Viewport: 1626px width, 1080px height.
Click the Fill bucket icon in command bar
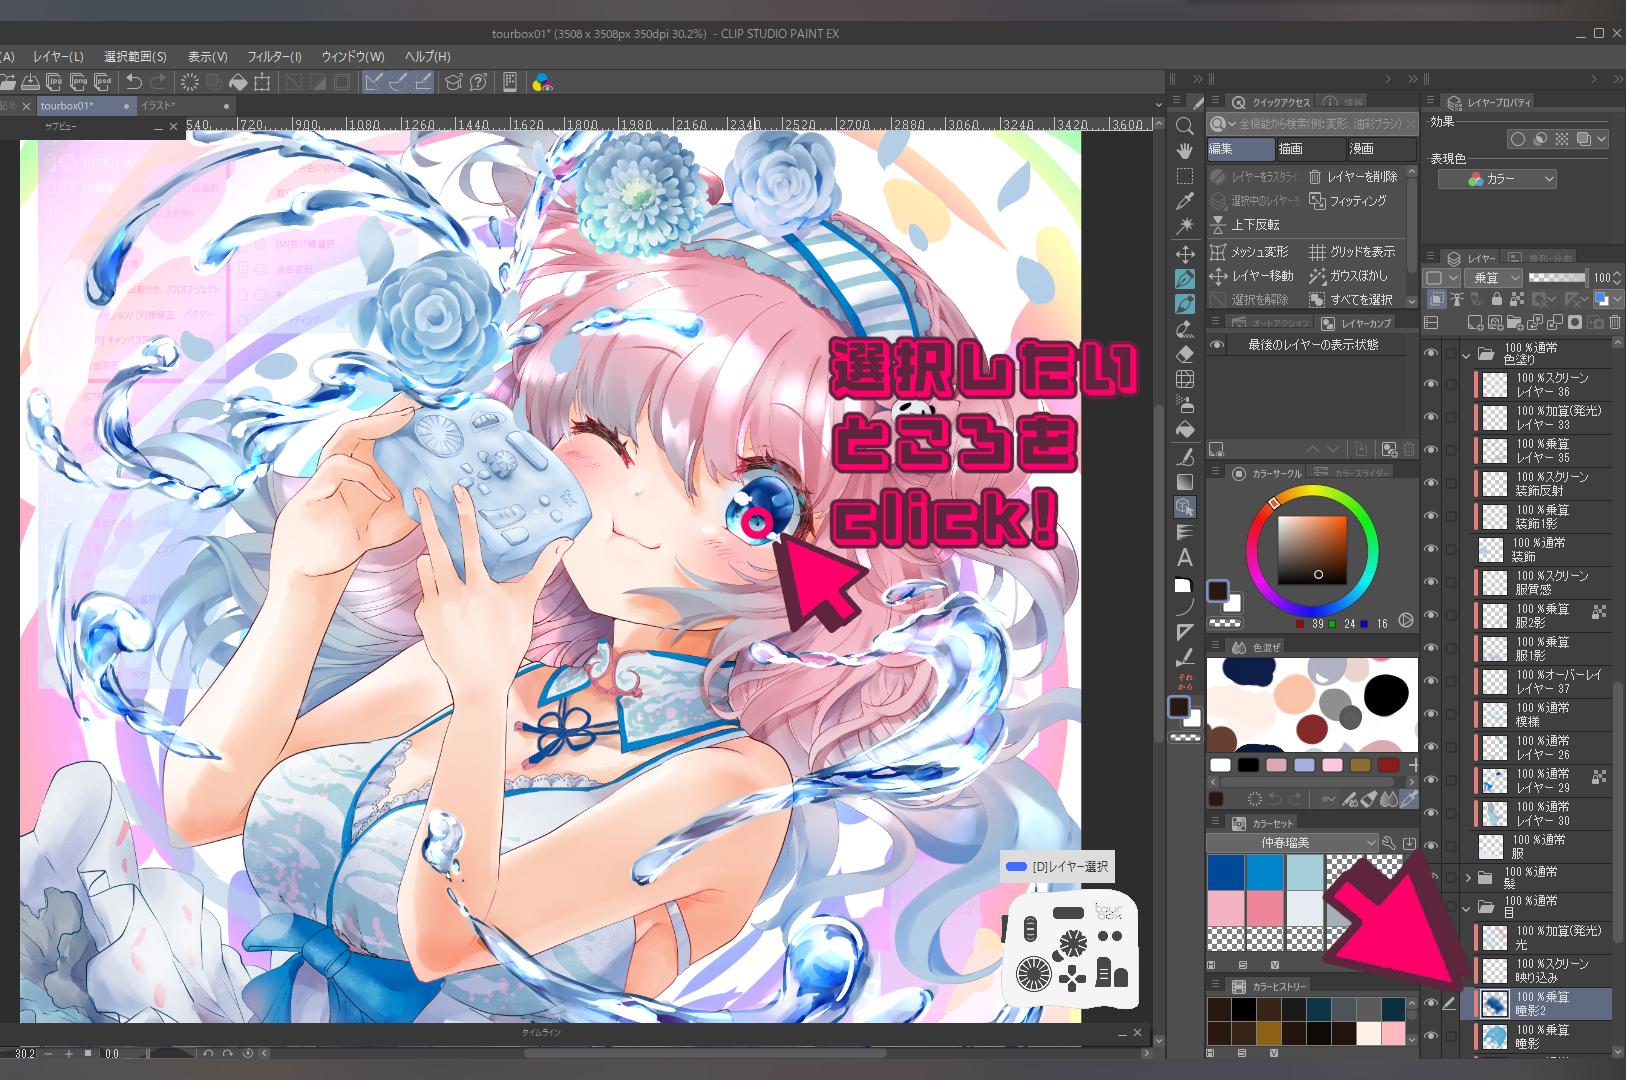238,82
